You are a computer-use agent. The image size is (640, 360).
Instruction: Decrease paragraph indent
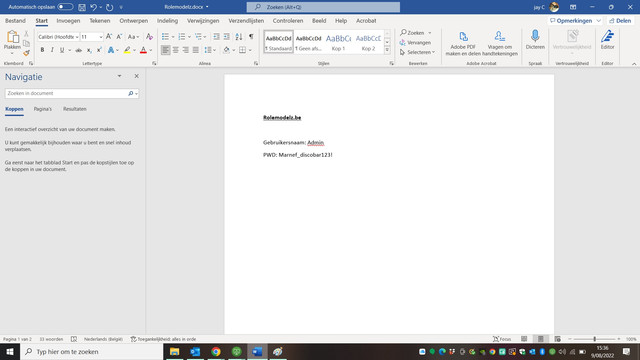pyautogui.click(x=216, y=37)
